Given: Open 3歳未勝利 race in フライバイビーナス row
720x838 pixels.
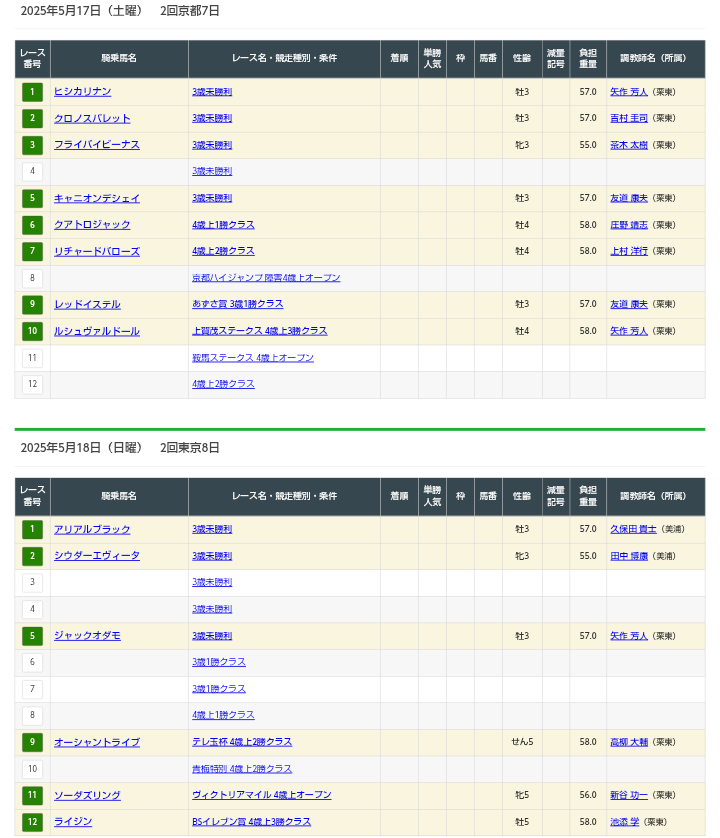Looking at the screenshot, I should (212, 145).
